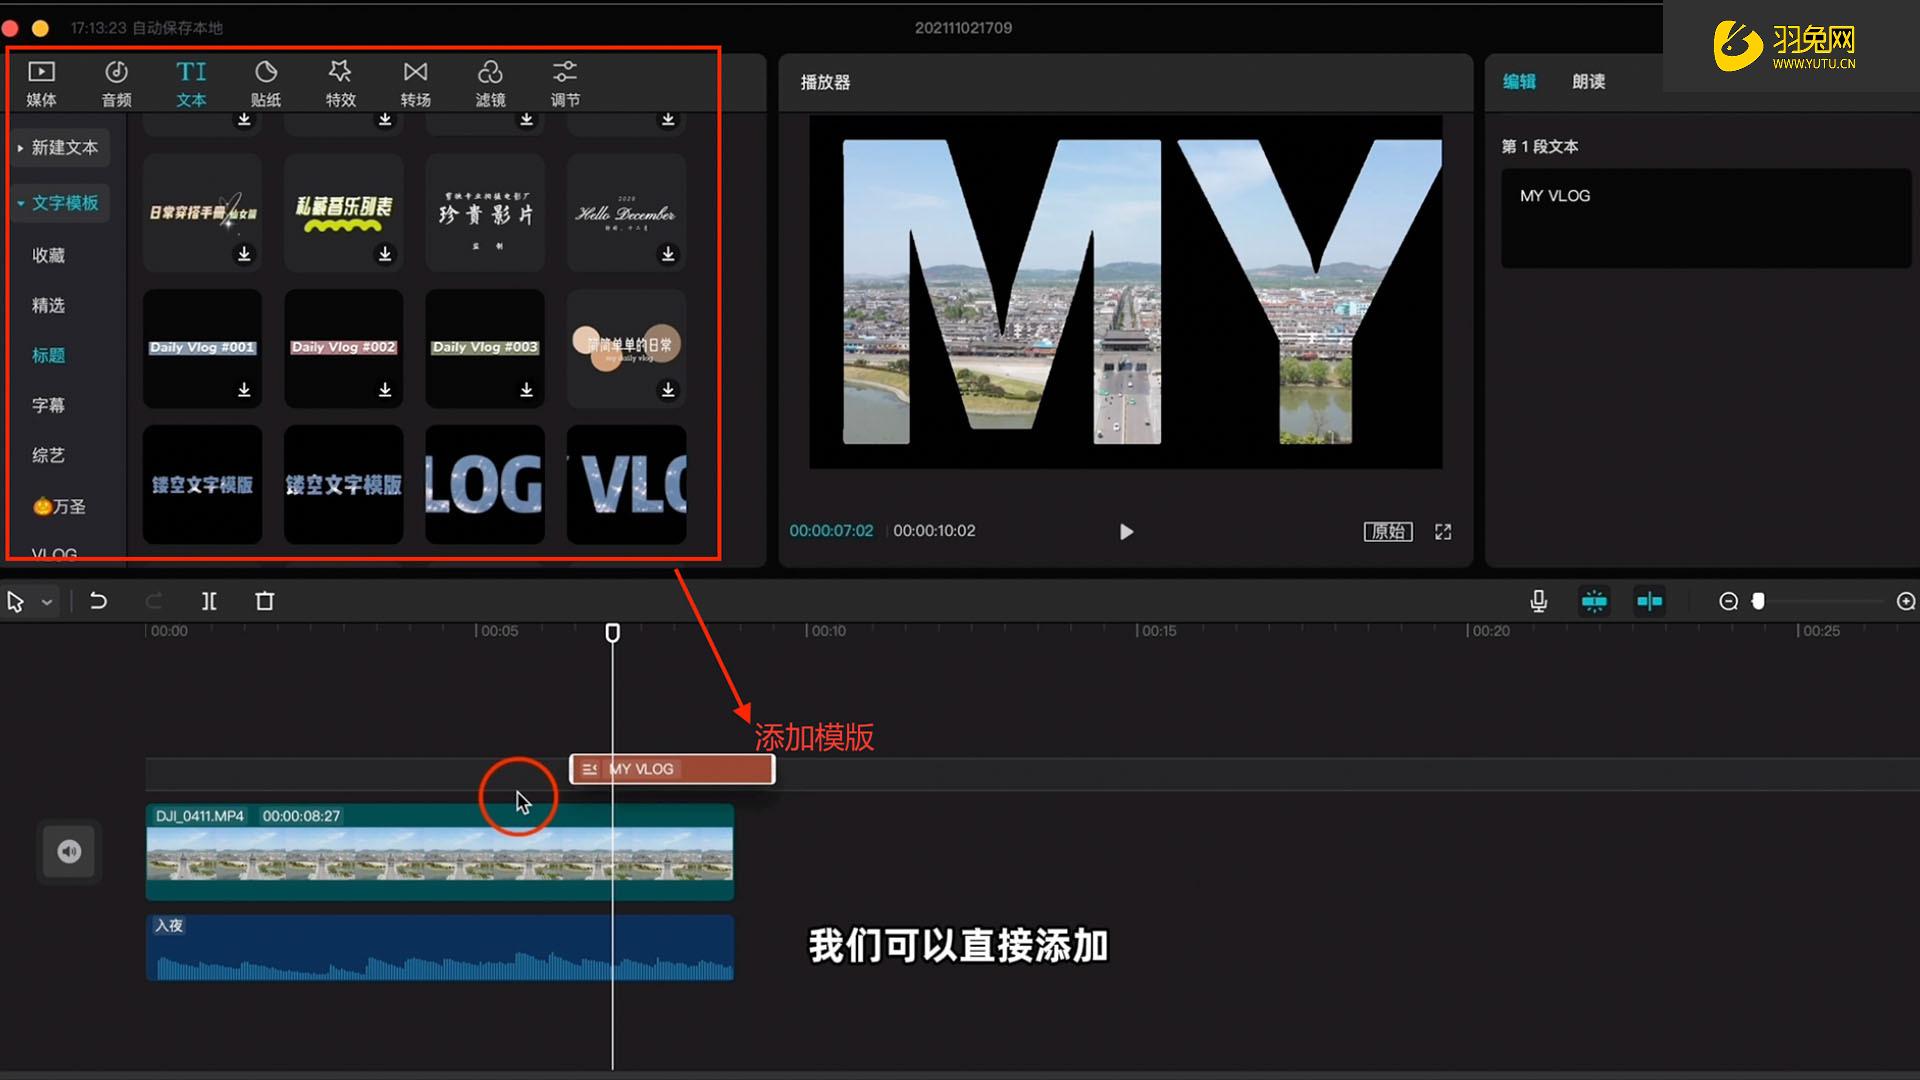Viewport: 1920px width, 1080px height.
Task: Toggle main track magnet snapping
Action: click(x=1594, y=601)
